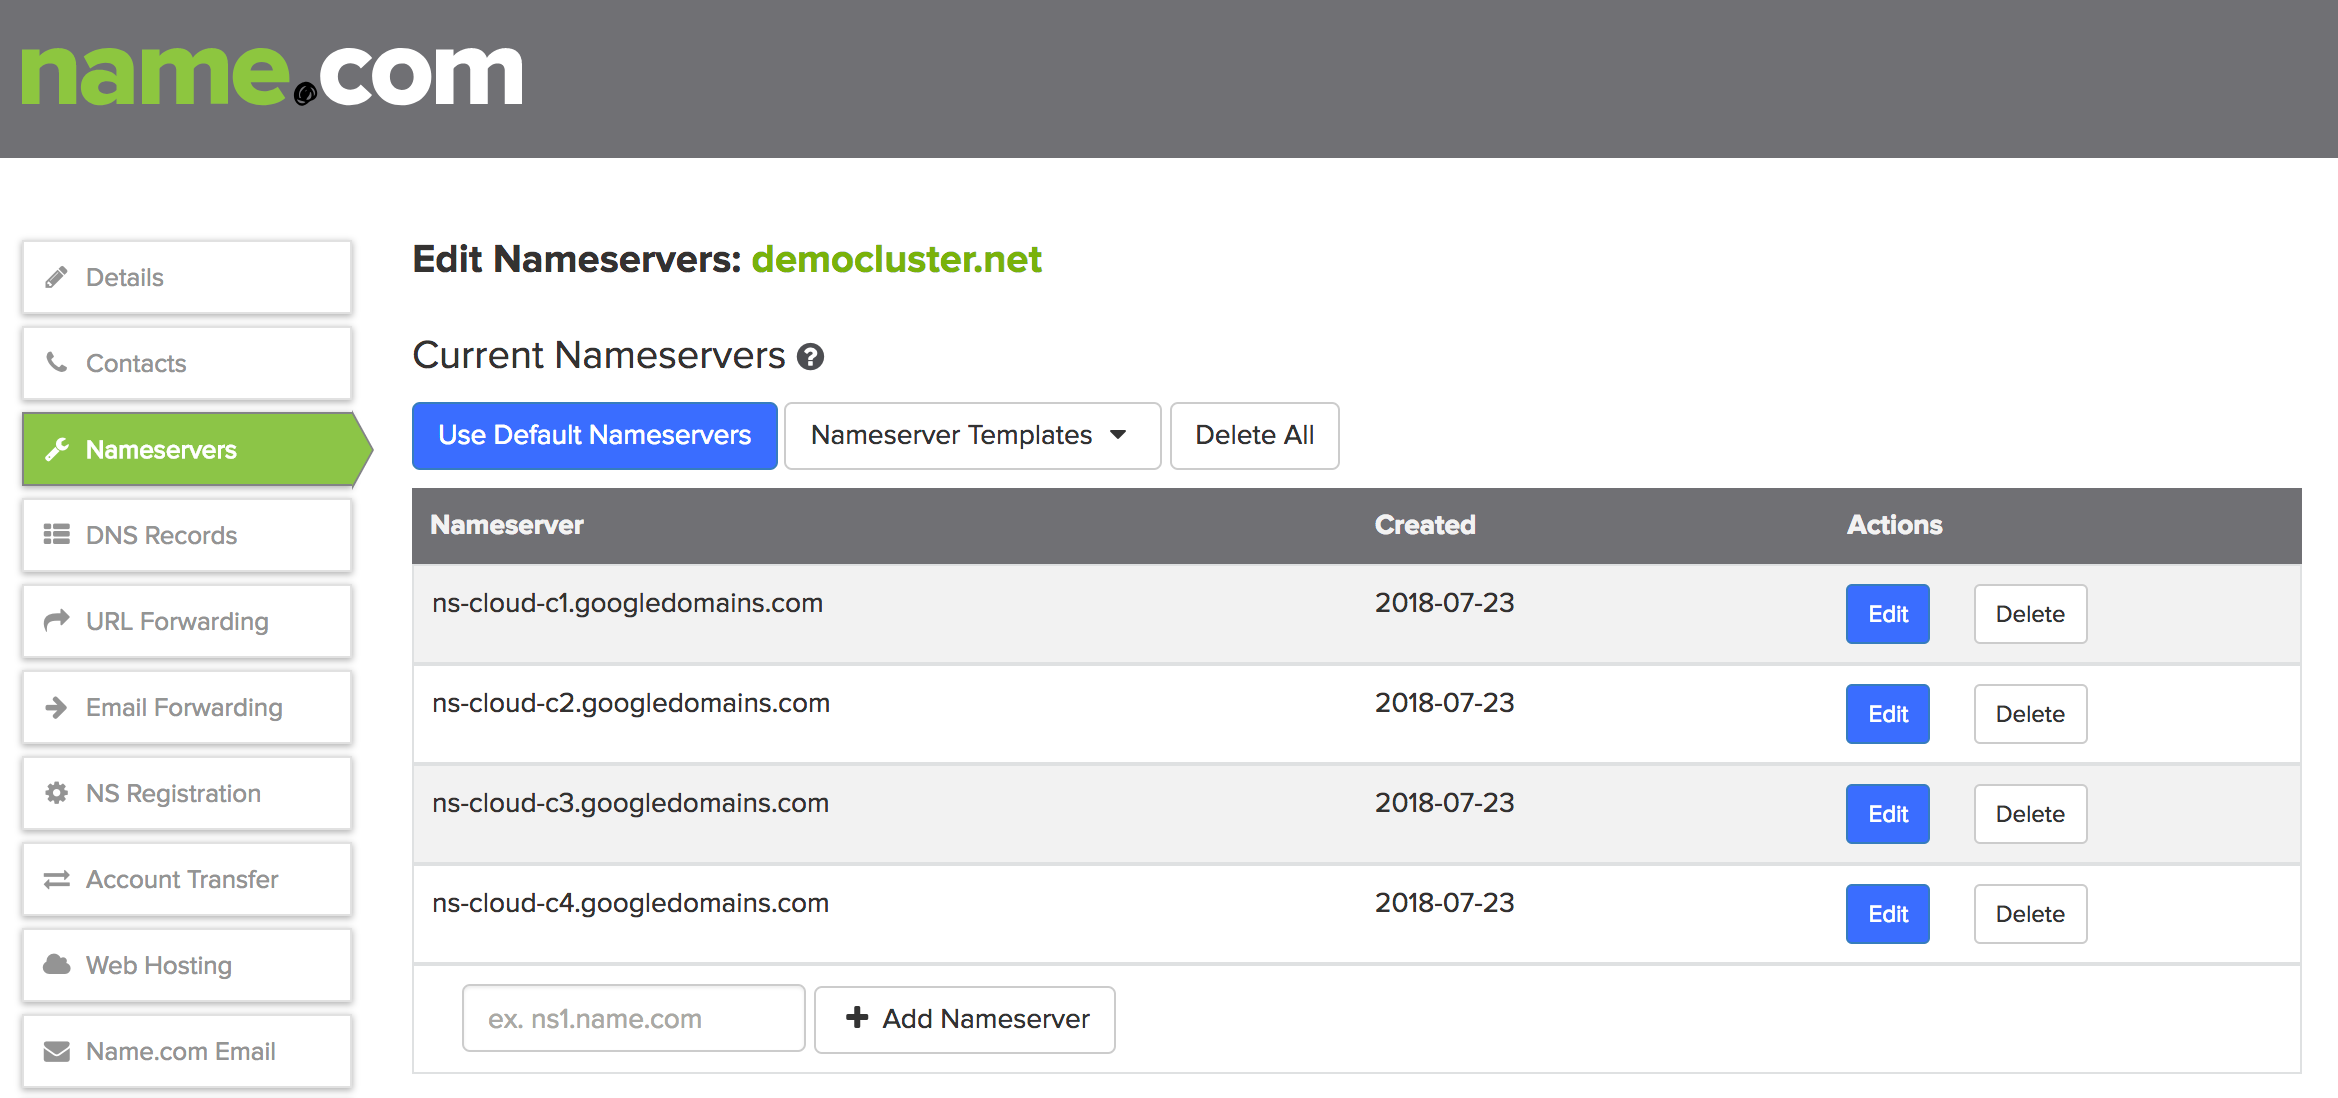Click the Add Nameserver button
2338x1098 pixels.
[965, 1019]
